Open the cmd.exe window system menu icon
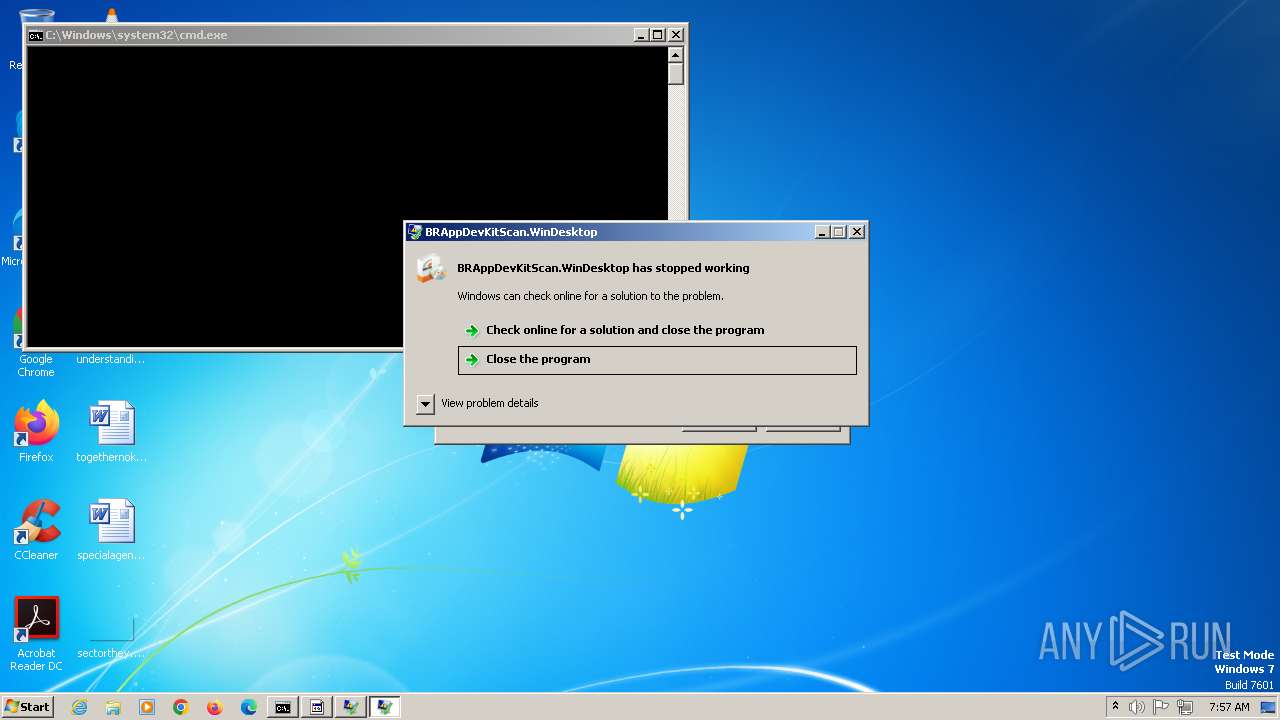Screen dimensions: 1280x720 pos(35,35)
